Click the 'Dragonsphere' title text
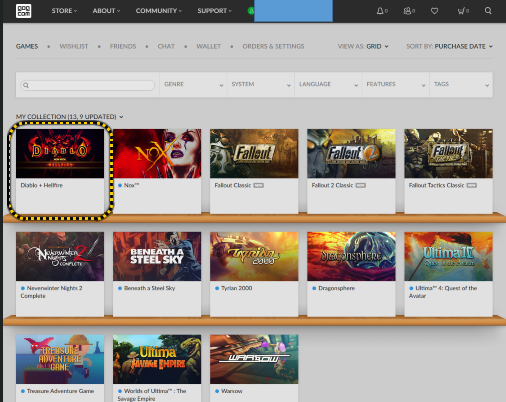The height and width of the screenshot is (402, 506). 336,288
